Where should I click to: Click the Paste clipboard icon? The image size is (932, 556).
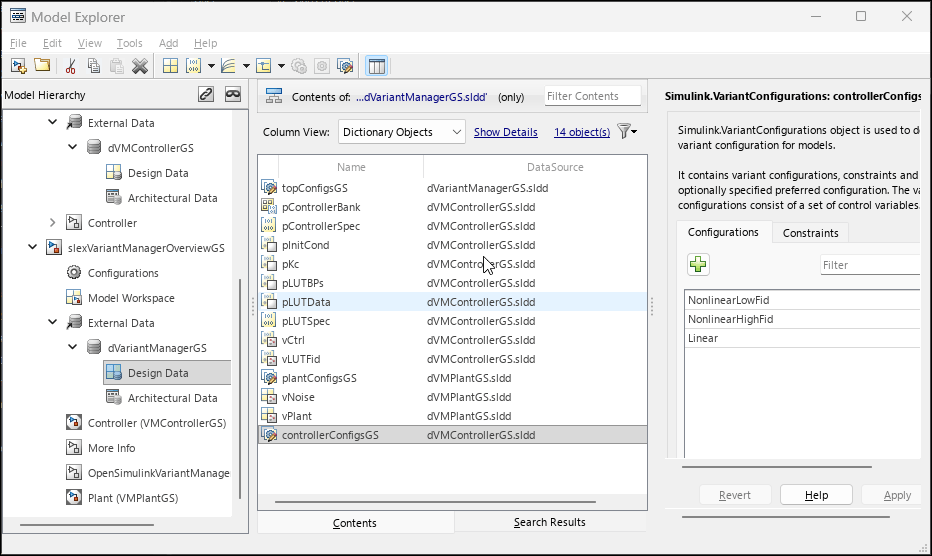(116, 66)
